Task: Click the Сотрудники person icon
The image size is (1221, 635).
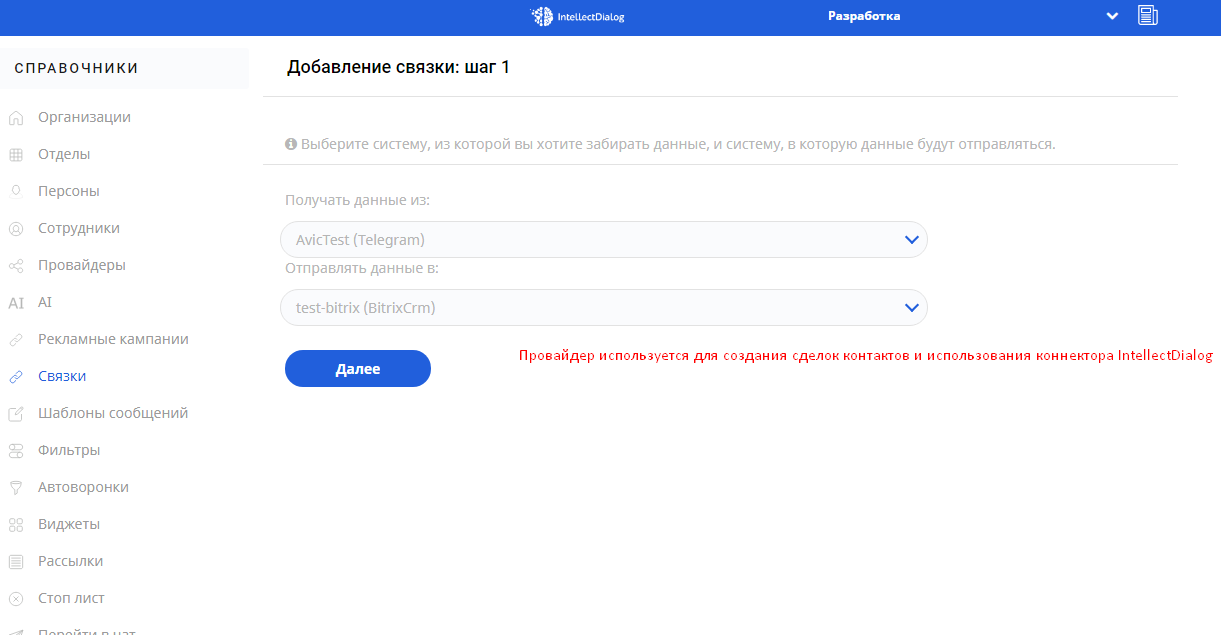Action: pyautogui.click(x=16, y=229)
